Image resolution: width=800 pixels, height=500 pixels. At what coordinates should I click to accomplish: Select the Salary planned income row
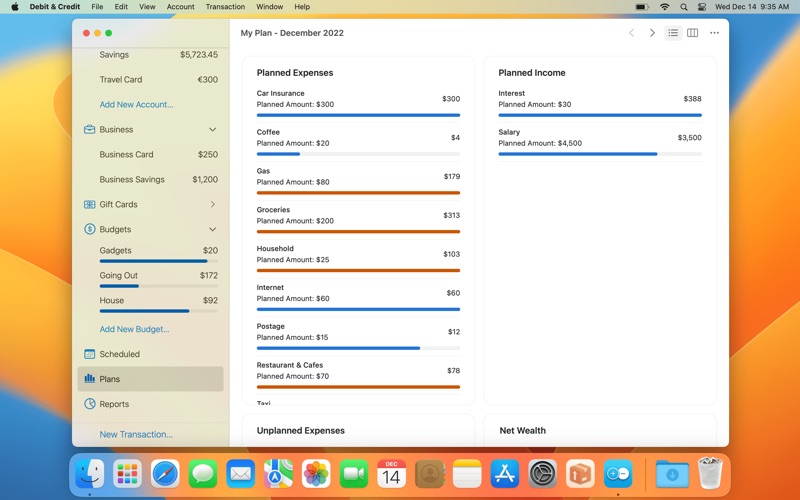[x=600, y=142]
